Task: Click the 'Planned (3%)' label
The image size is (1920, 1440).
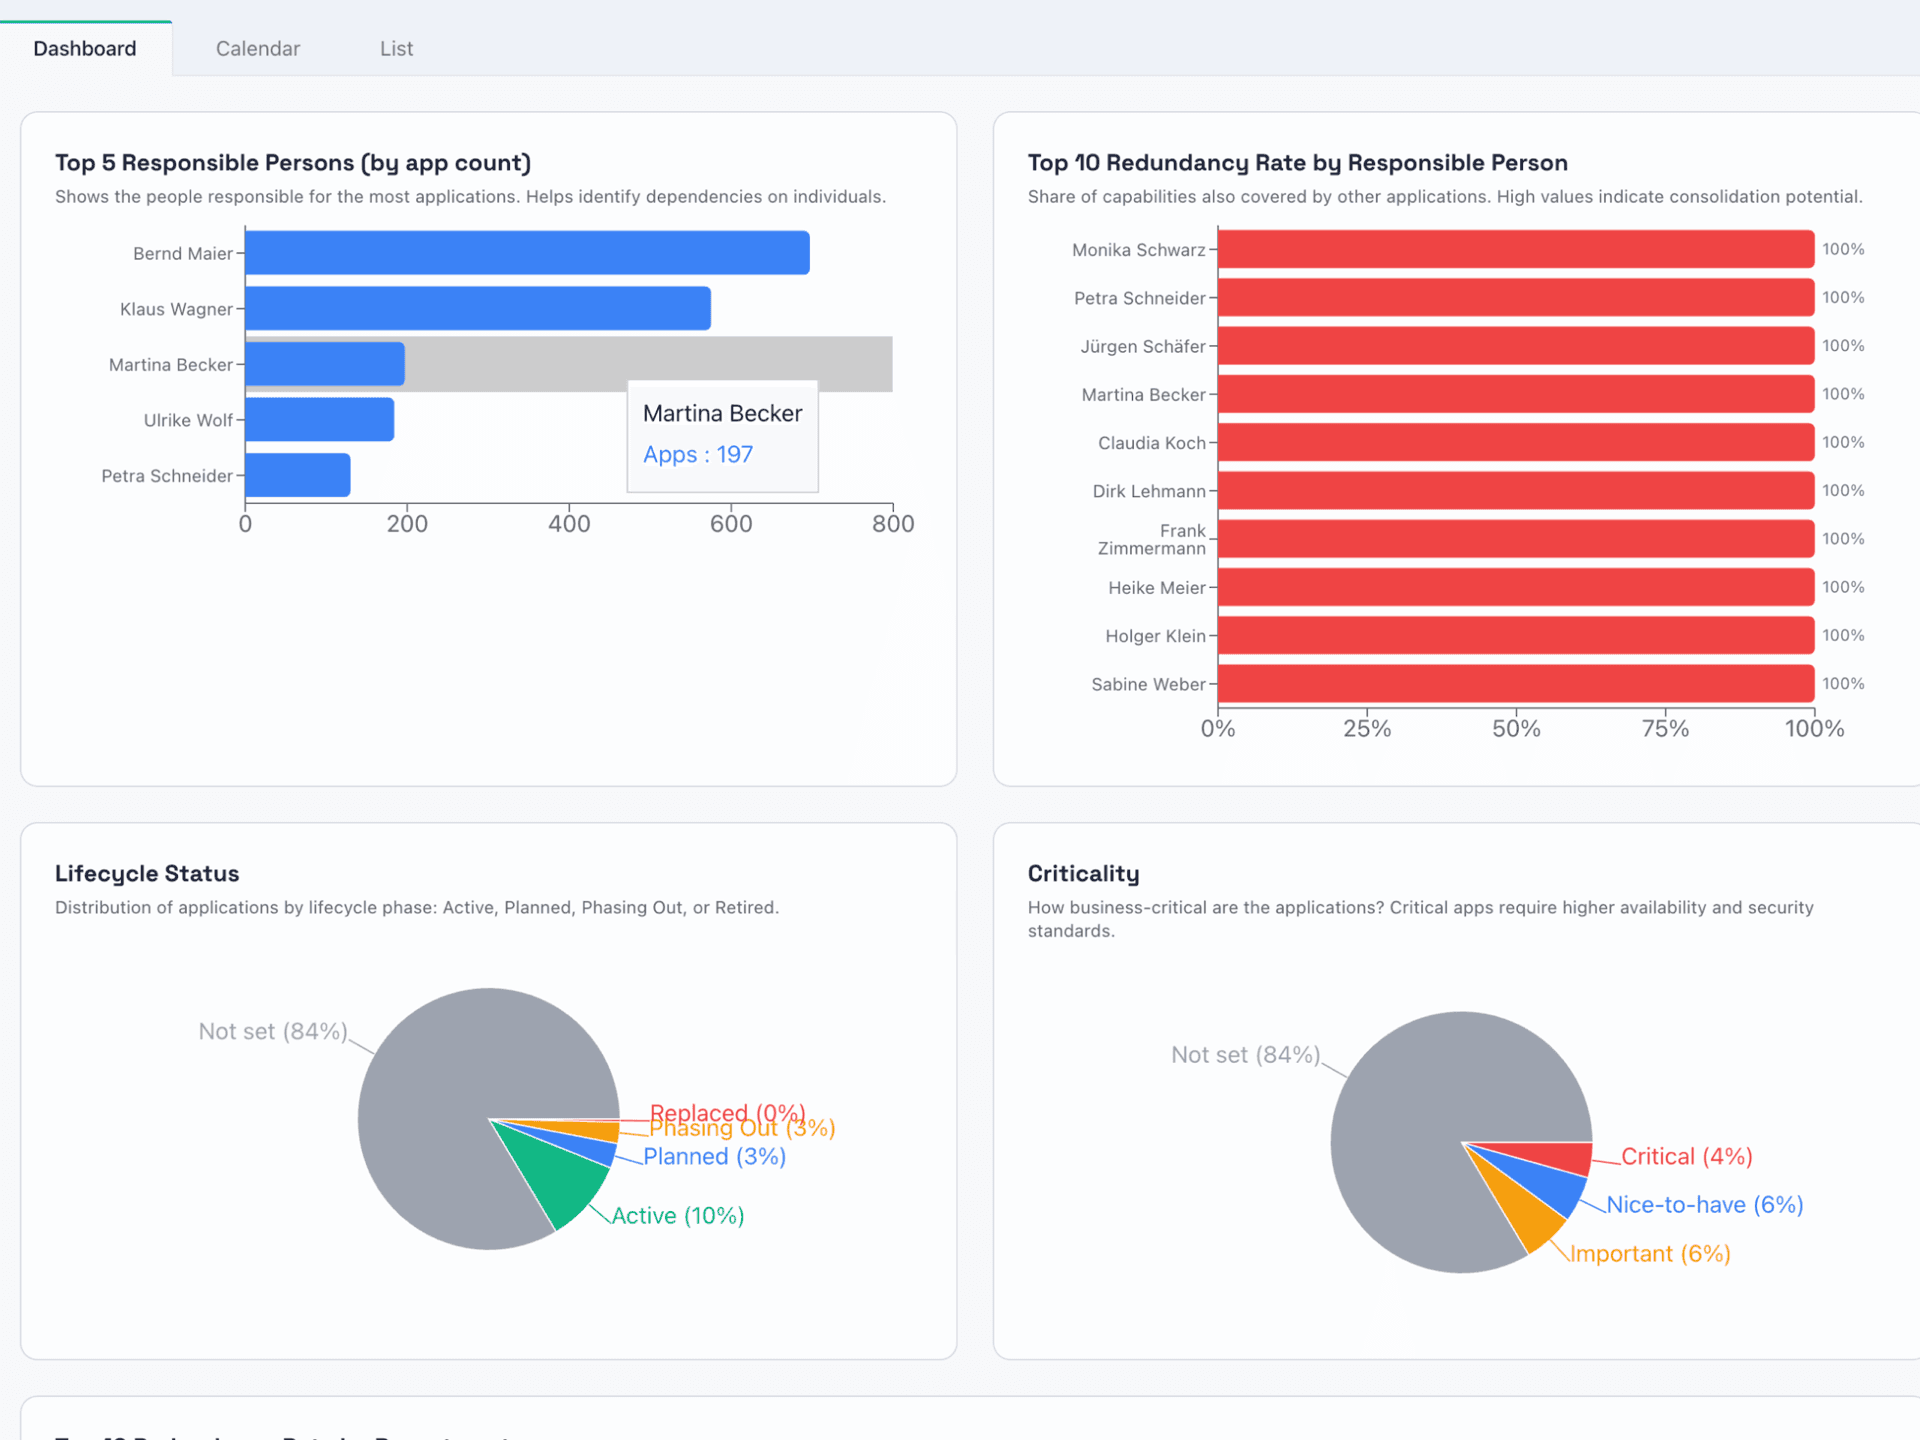Action: (714, 1157)
